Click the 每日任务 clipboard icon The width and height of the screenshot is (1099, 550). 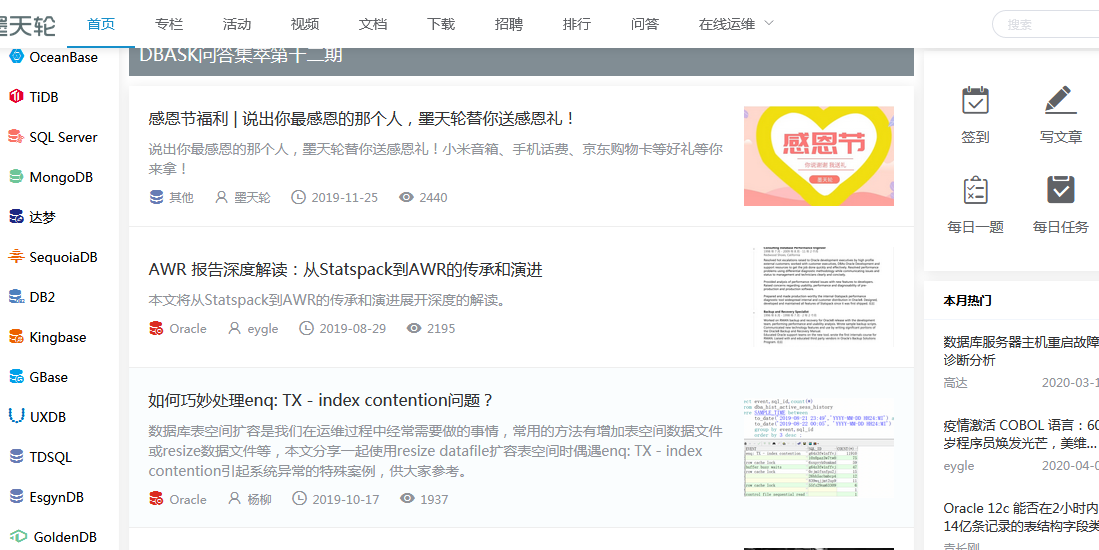coord(1060,189)
